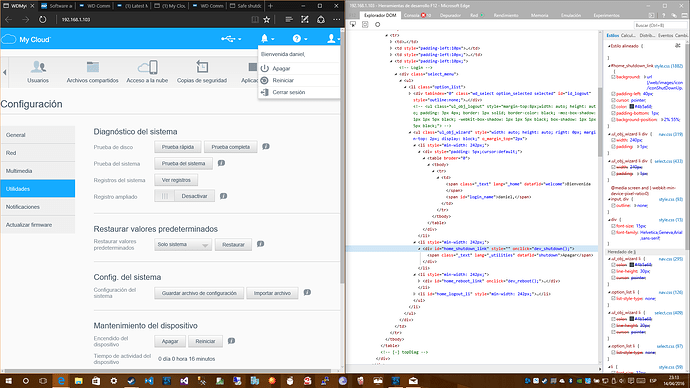This screenshot has width=690, height=388.
Task: Collapse the select_menu div node
Action: pyautogui.click(x=396, y=74)
